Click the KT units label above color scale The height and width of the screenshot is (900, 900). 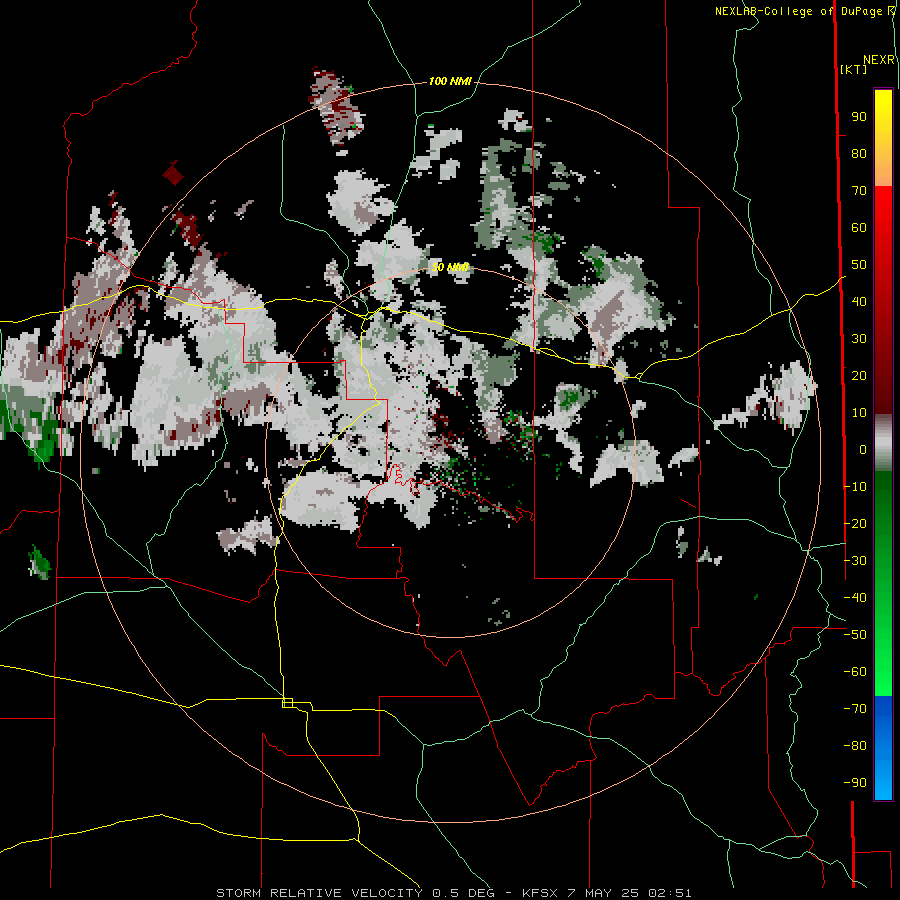[854, 69]
